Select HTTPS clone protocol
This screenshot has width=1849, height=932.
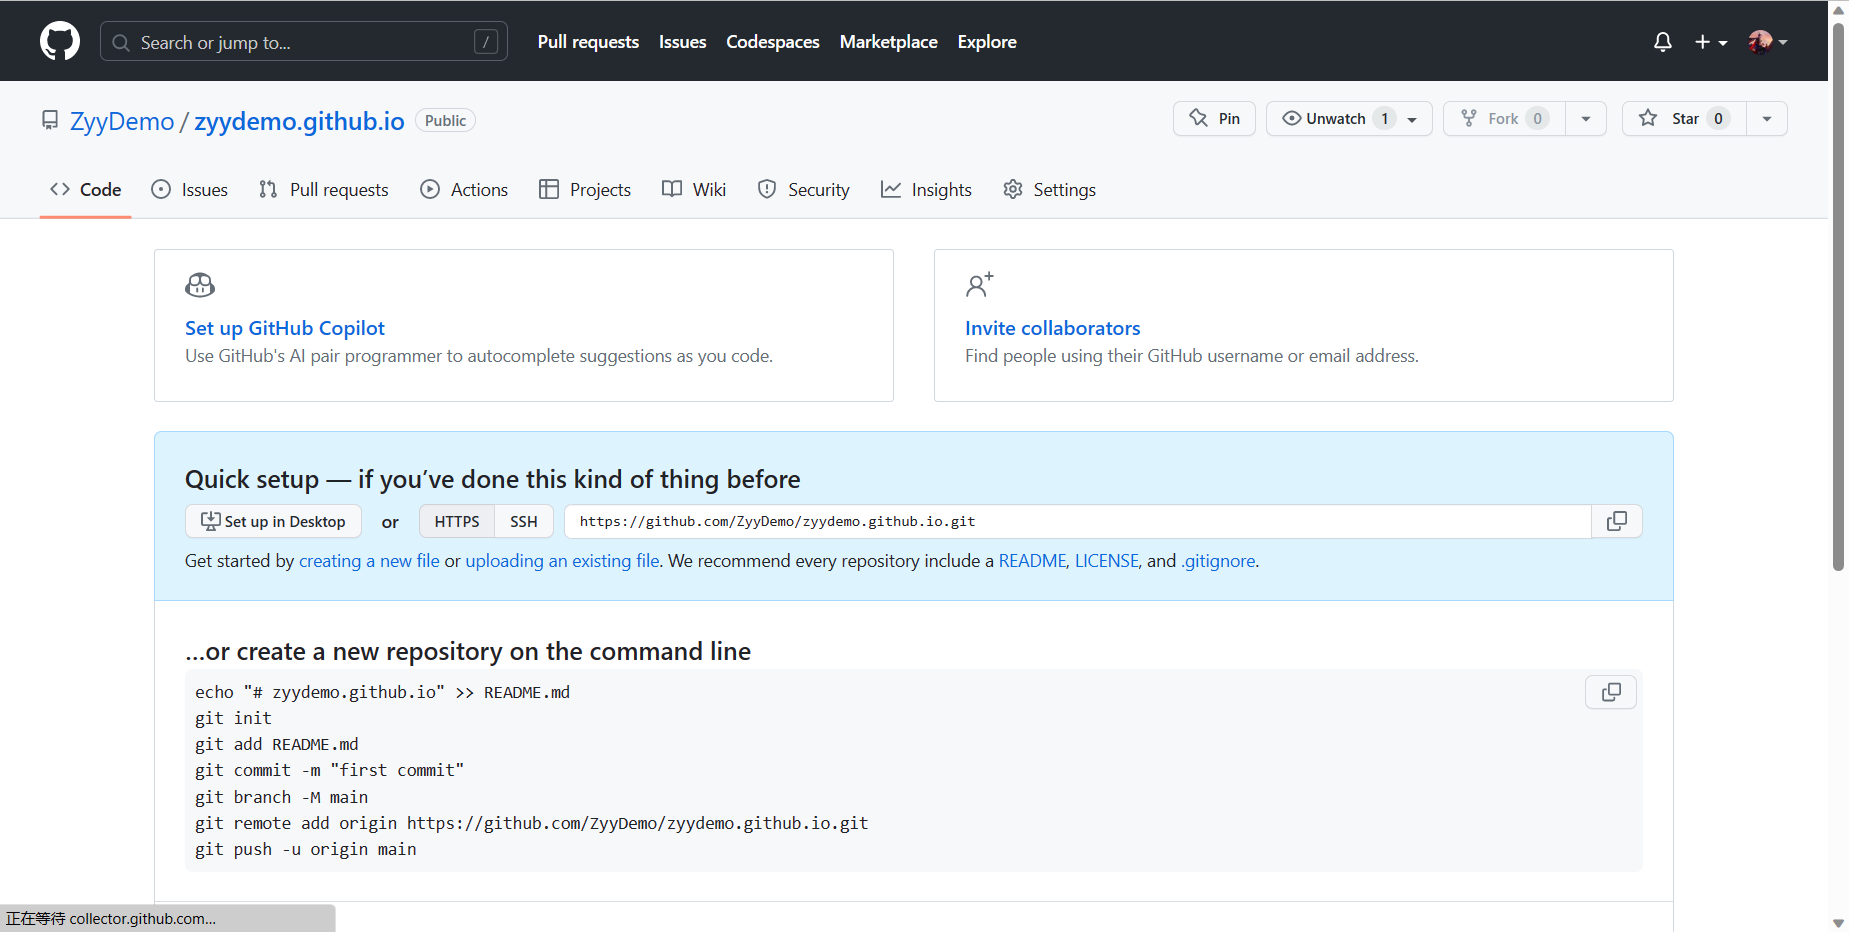[x=457, y=521]
